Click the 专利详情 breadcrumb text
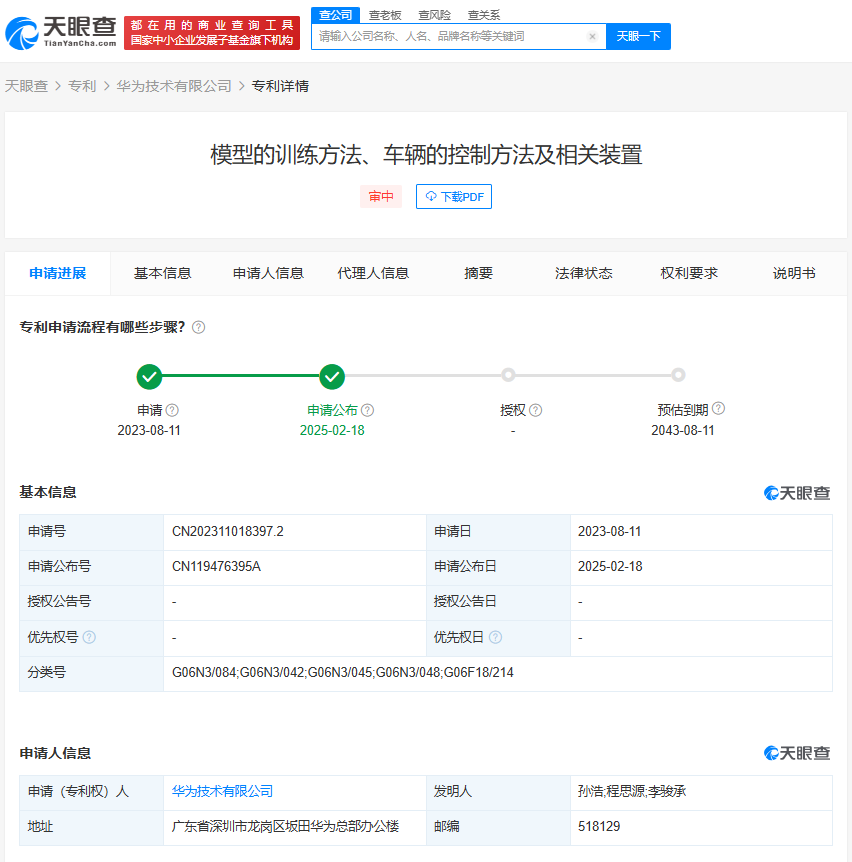Screen dimensions: 852x862 click(280, 86)
